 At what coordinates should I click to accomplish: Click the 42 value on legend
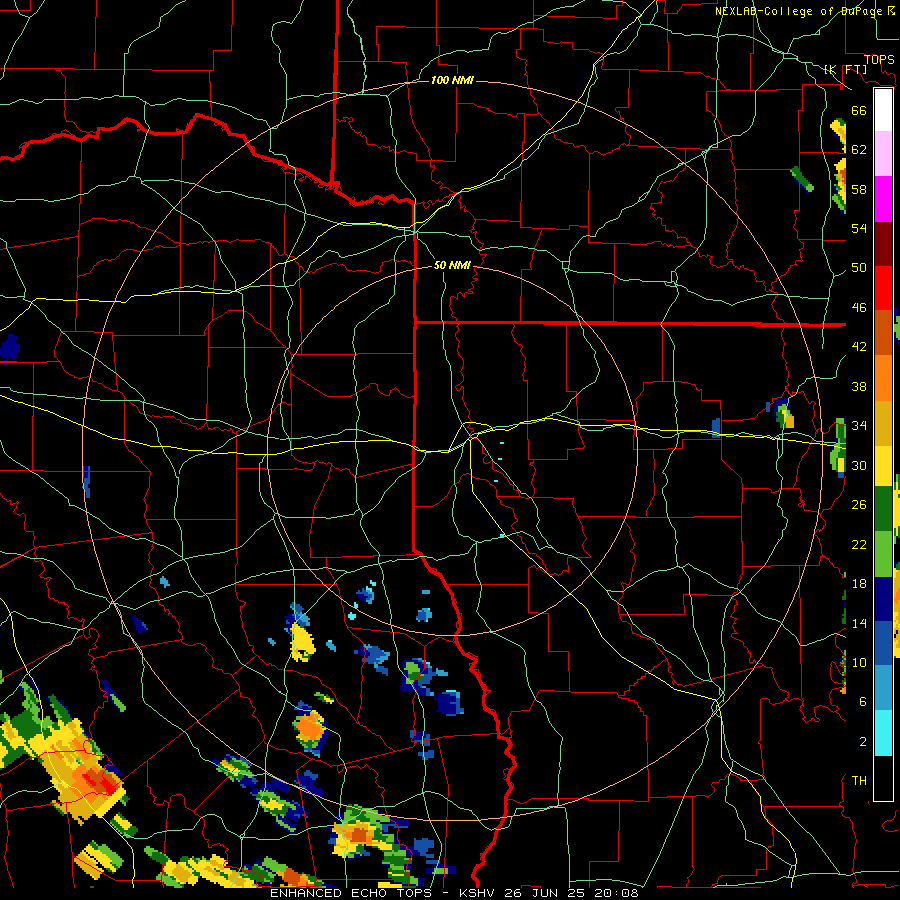point(859,347)
